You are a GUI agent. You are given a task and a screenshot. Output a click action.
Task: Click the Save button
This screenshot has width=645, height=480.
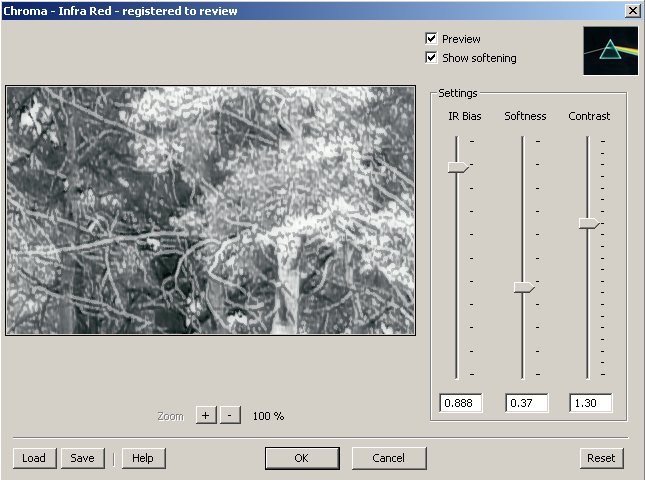tap(83, 458)
